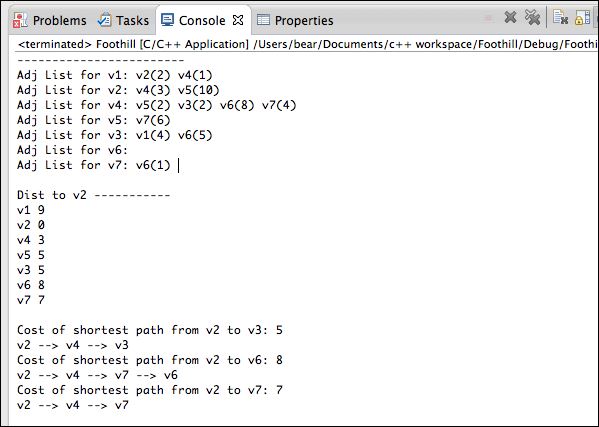The image size is (599, 427).
Task: Click Remove All Terminated Launches double-X icon
Action: [533, 17]
